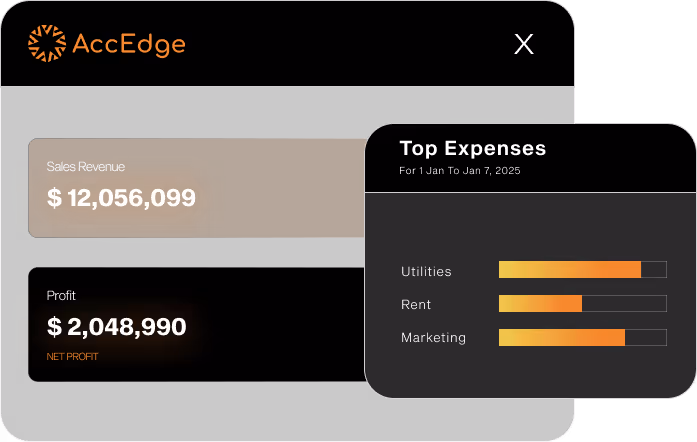Screen dimensions: 697x442
Task: Select the Sales Revenue card label
Action: (x=86, y=167)
